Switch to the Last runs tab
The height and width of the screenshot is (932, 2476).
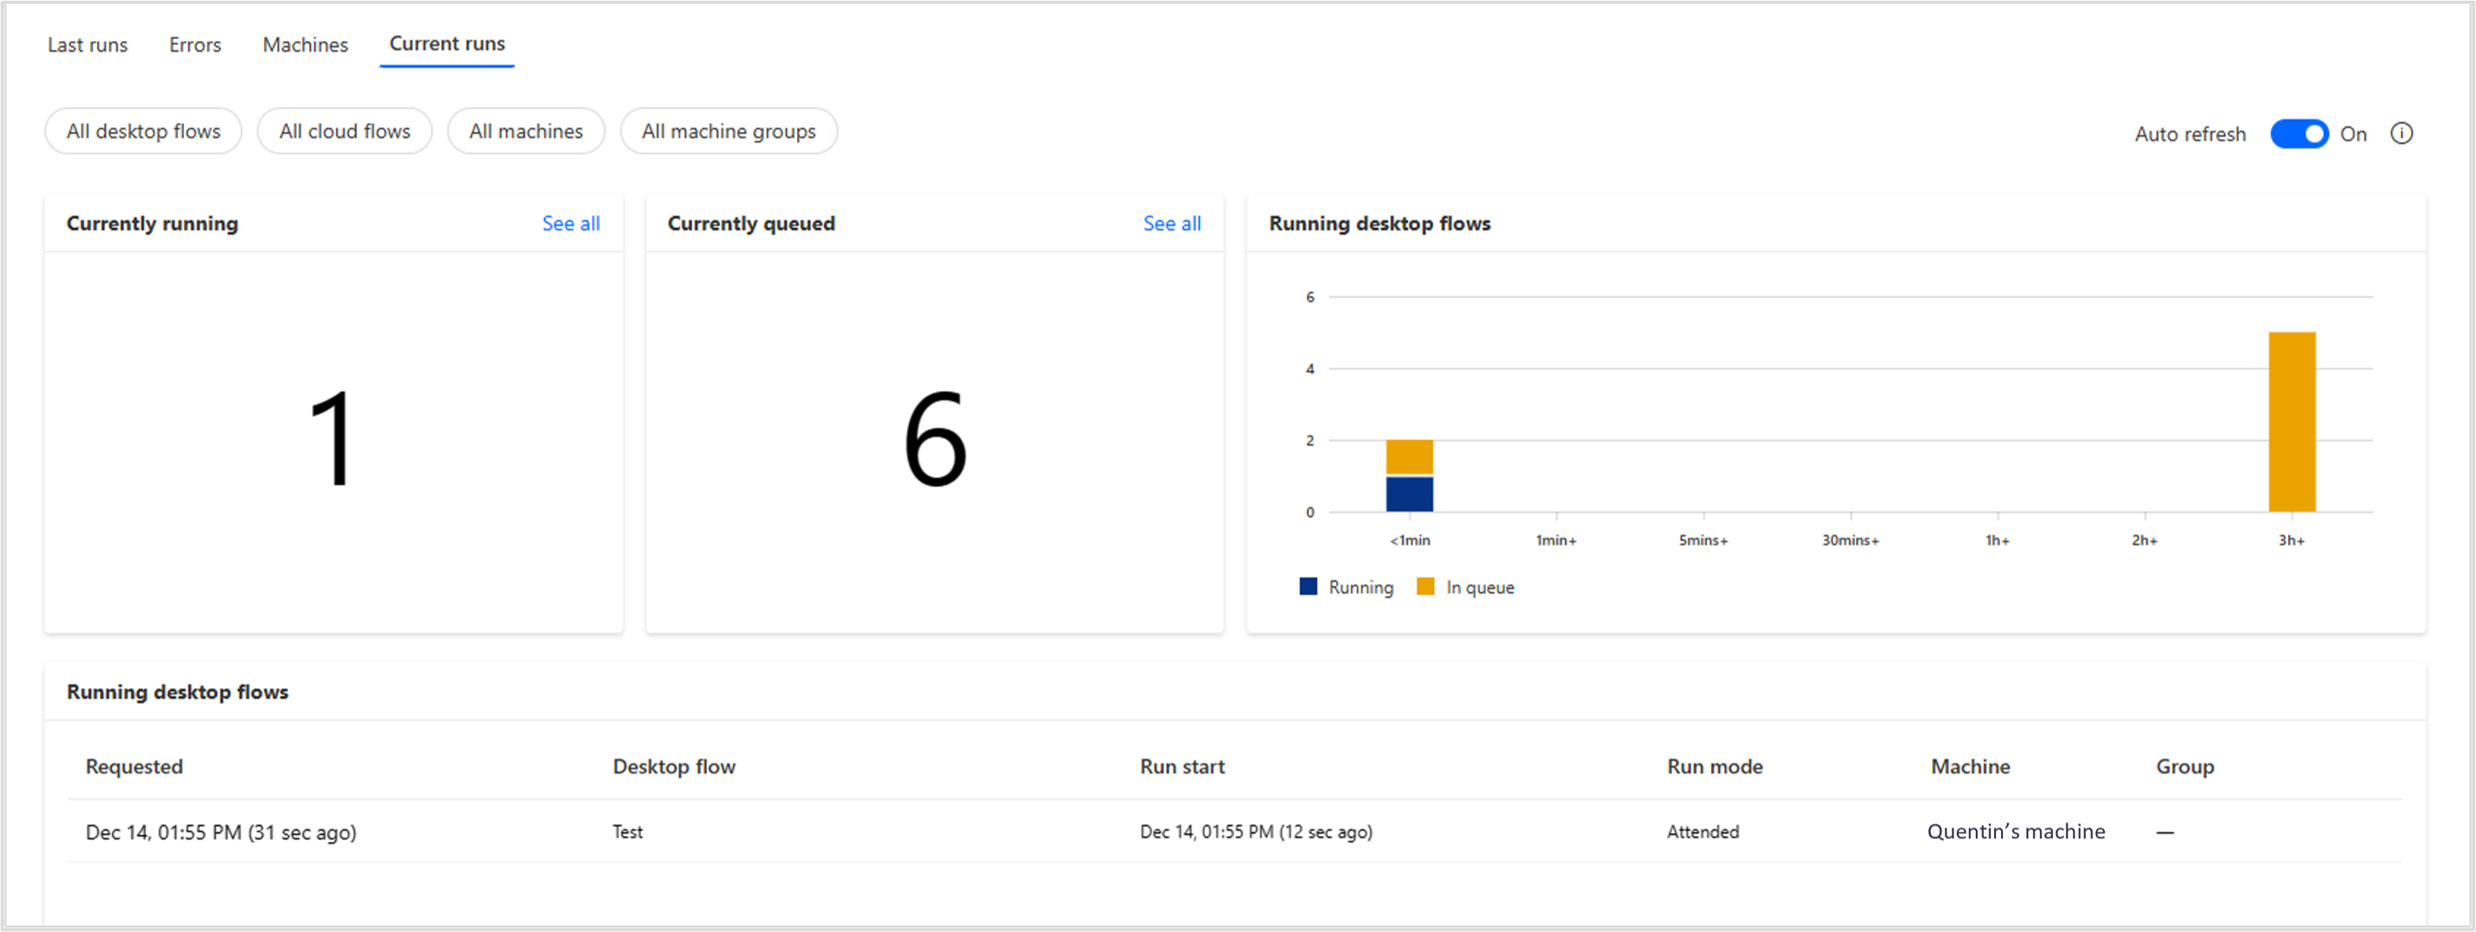[88, 45]
